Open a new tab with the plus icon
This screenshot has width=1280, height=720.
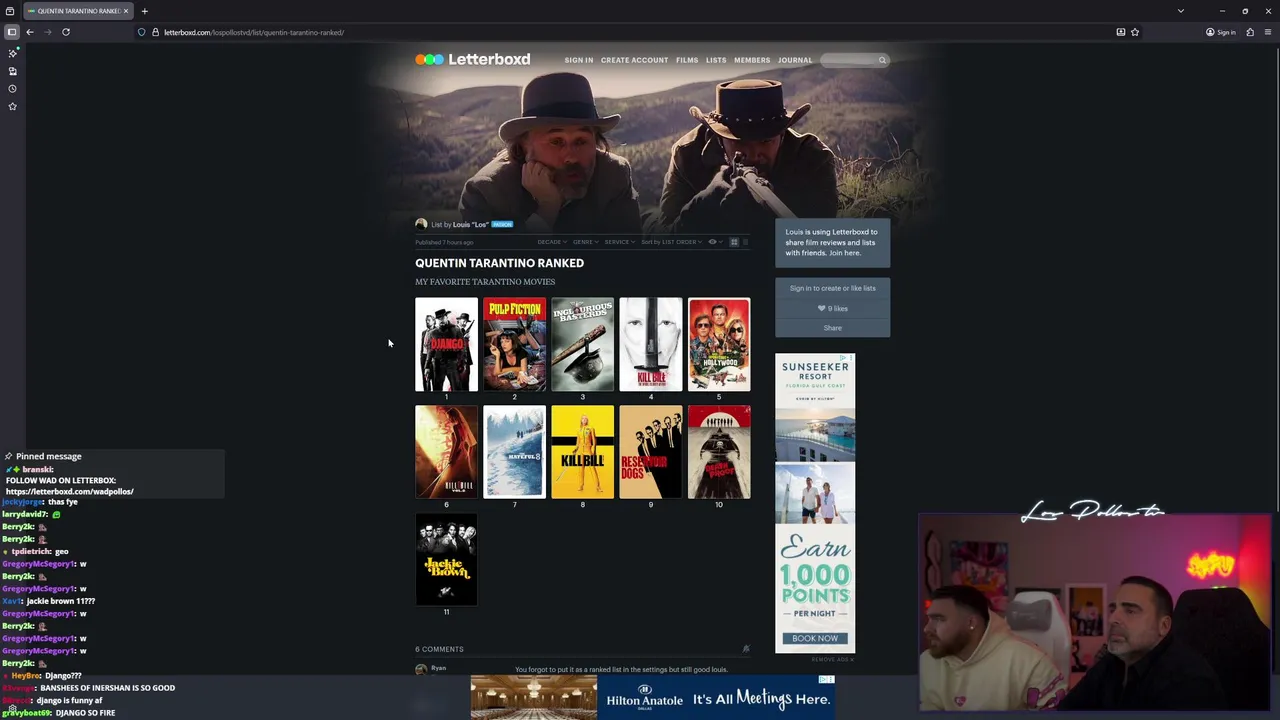(144, 11)
